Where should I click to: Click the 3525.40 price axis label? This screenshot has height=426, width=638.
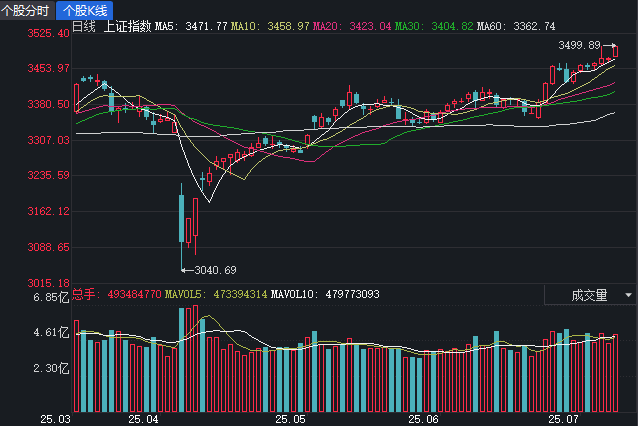pos(48,33)
